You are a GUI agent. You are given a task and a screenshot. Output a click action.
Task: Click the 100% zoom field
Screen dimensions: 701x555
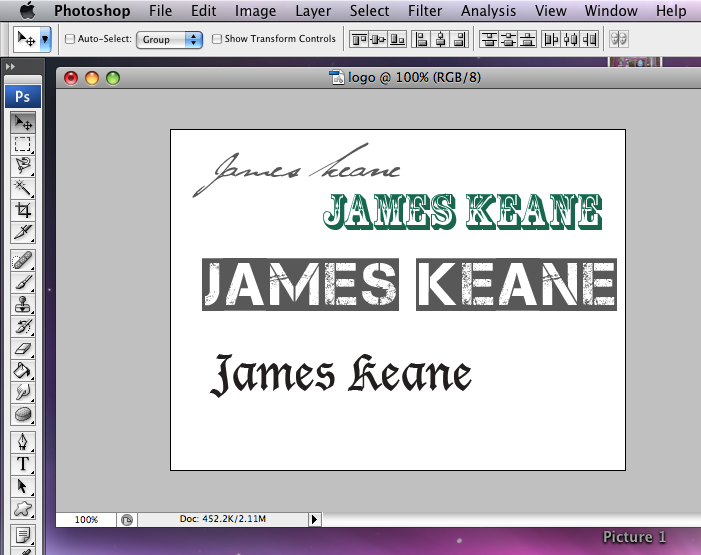(x=86, y=519)
